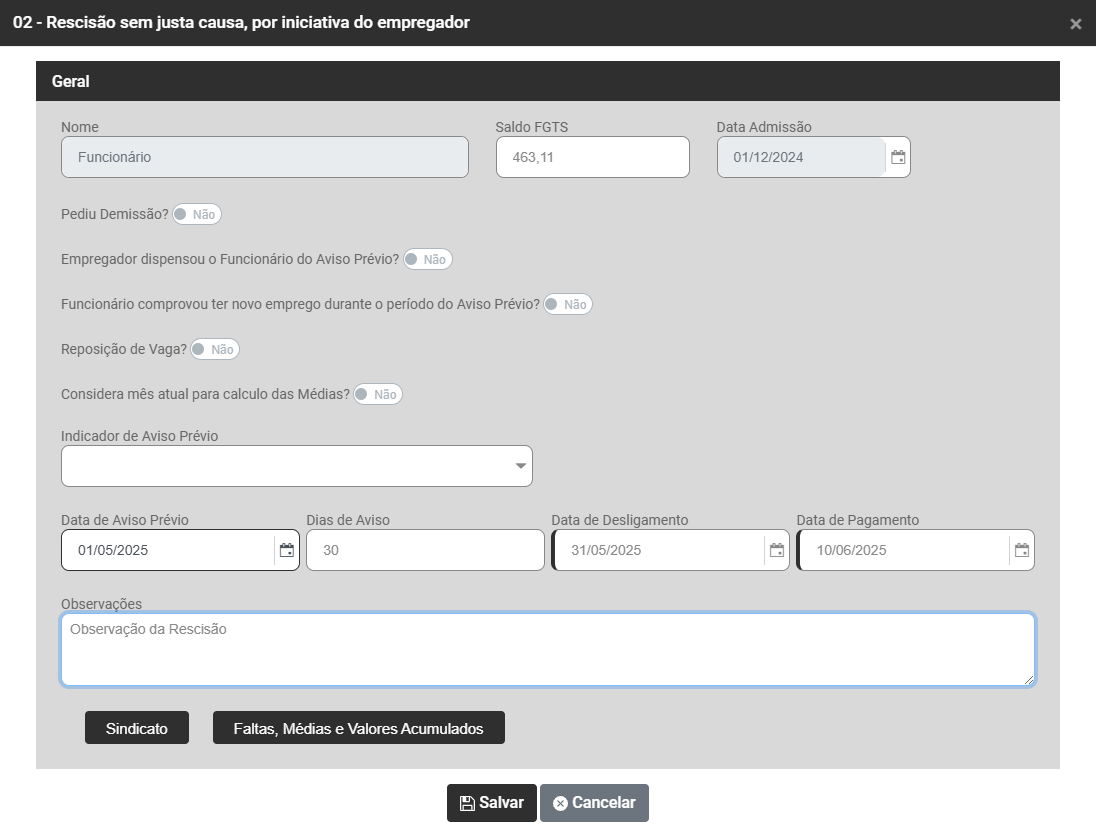
Task: Expand the Indicador de Aviso Prévio dropdown
Action: click(x=297, y=466)
